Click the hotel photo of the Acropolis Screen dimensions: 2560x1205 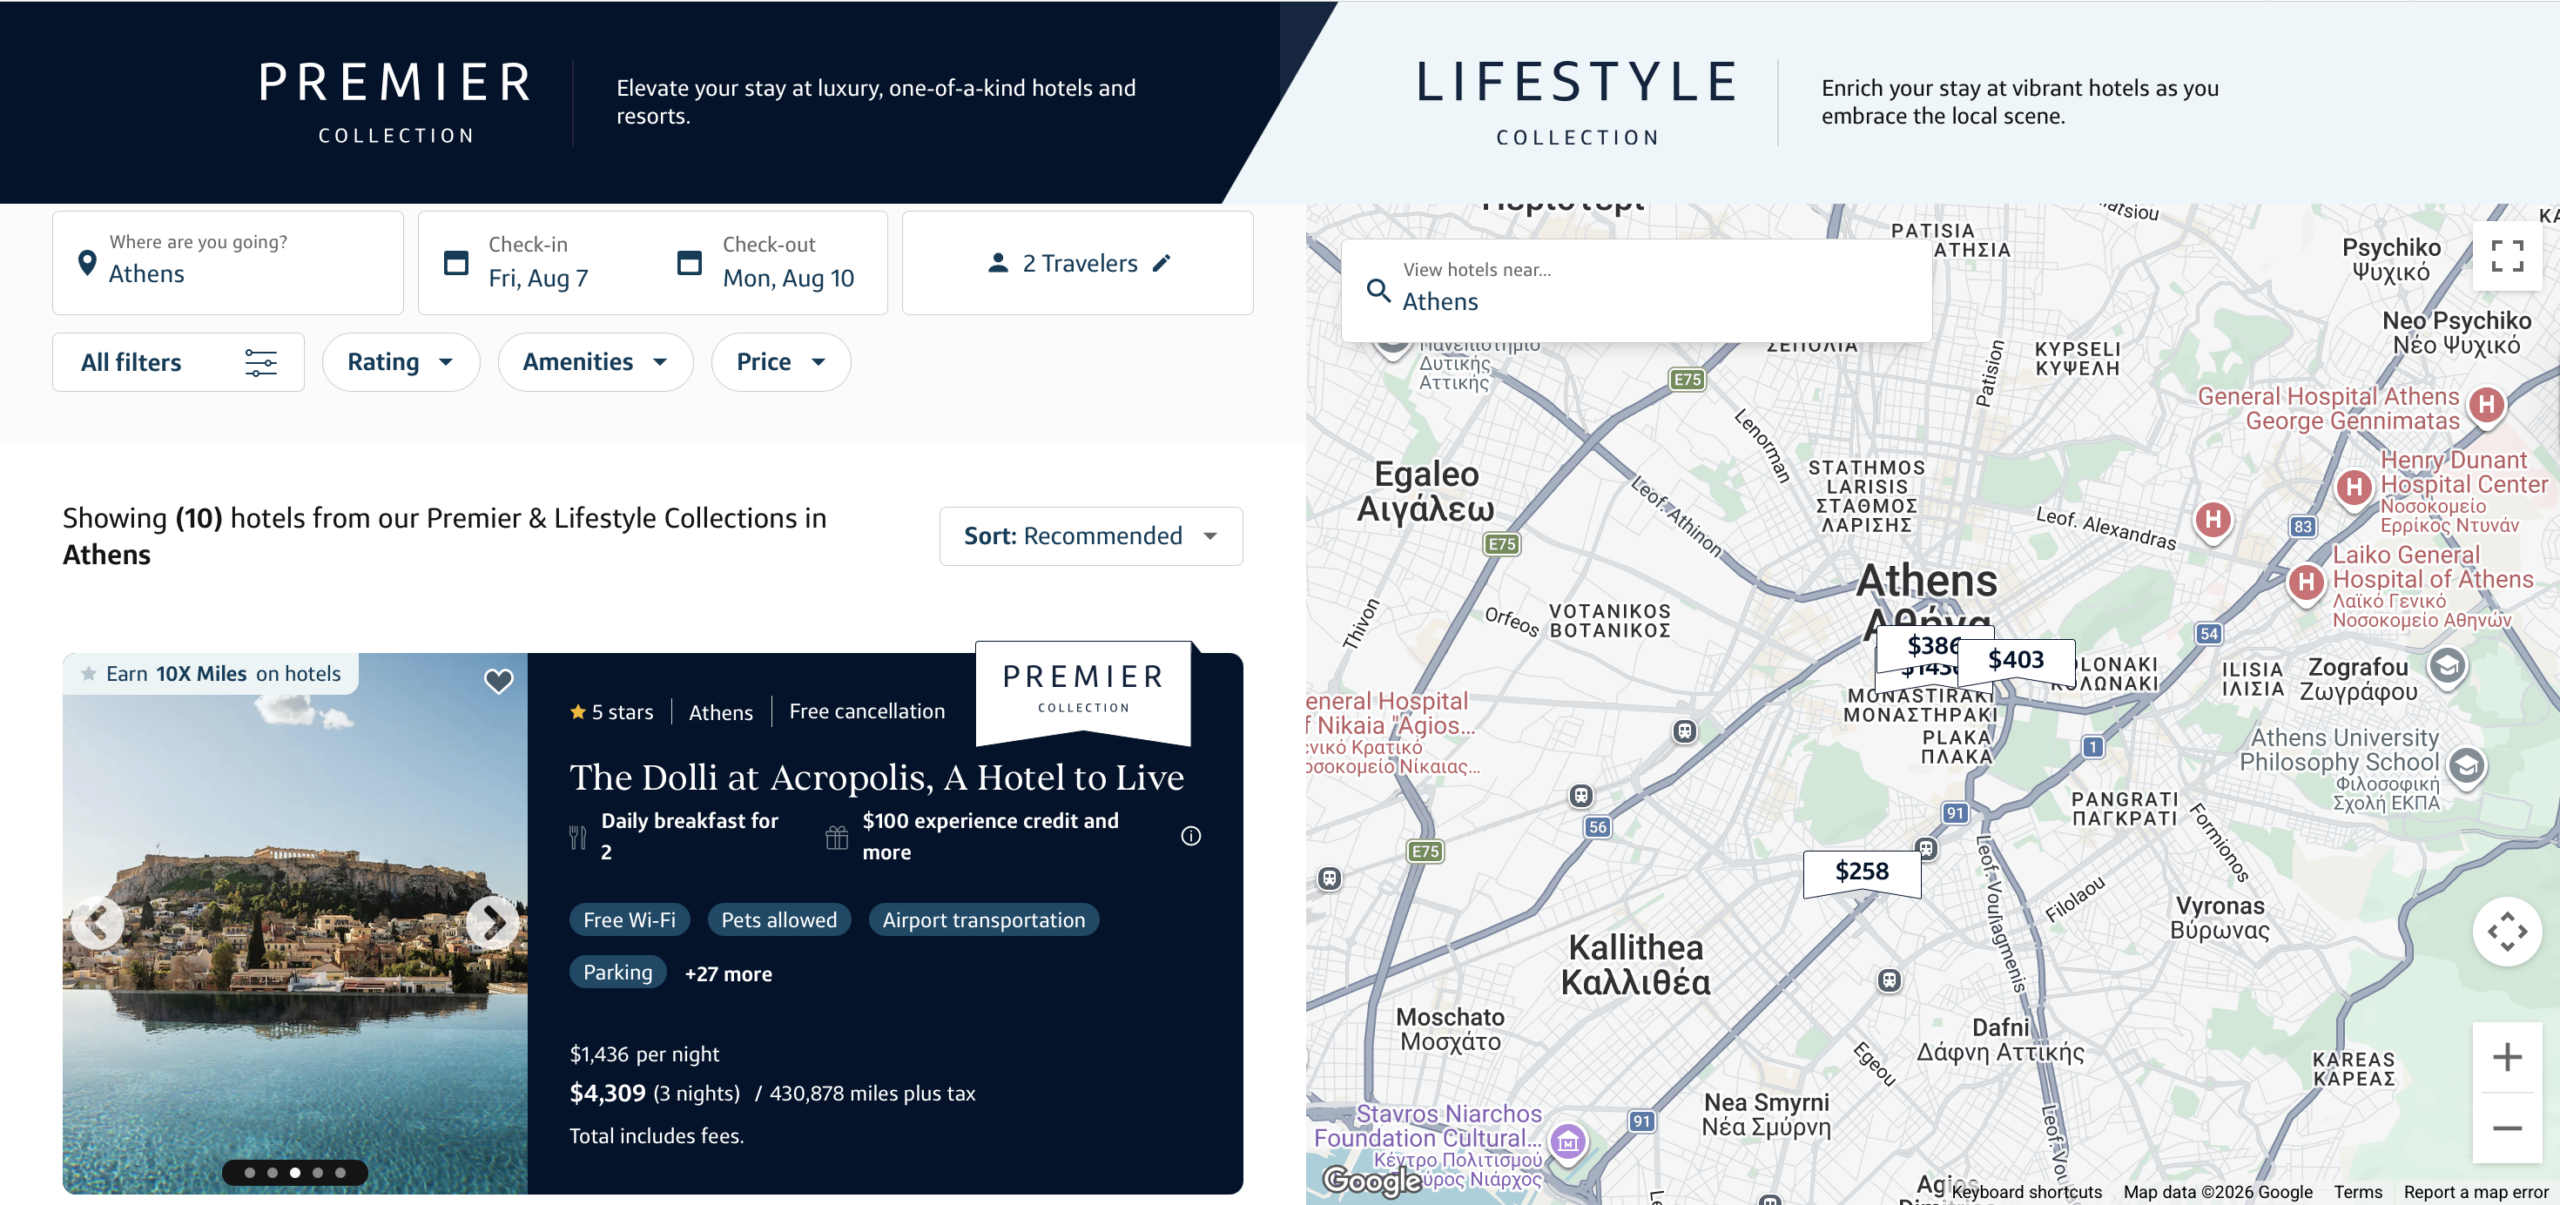[x=295, y=923]
